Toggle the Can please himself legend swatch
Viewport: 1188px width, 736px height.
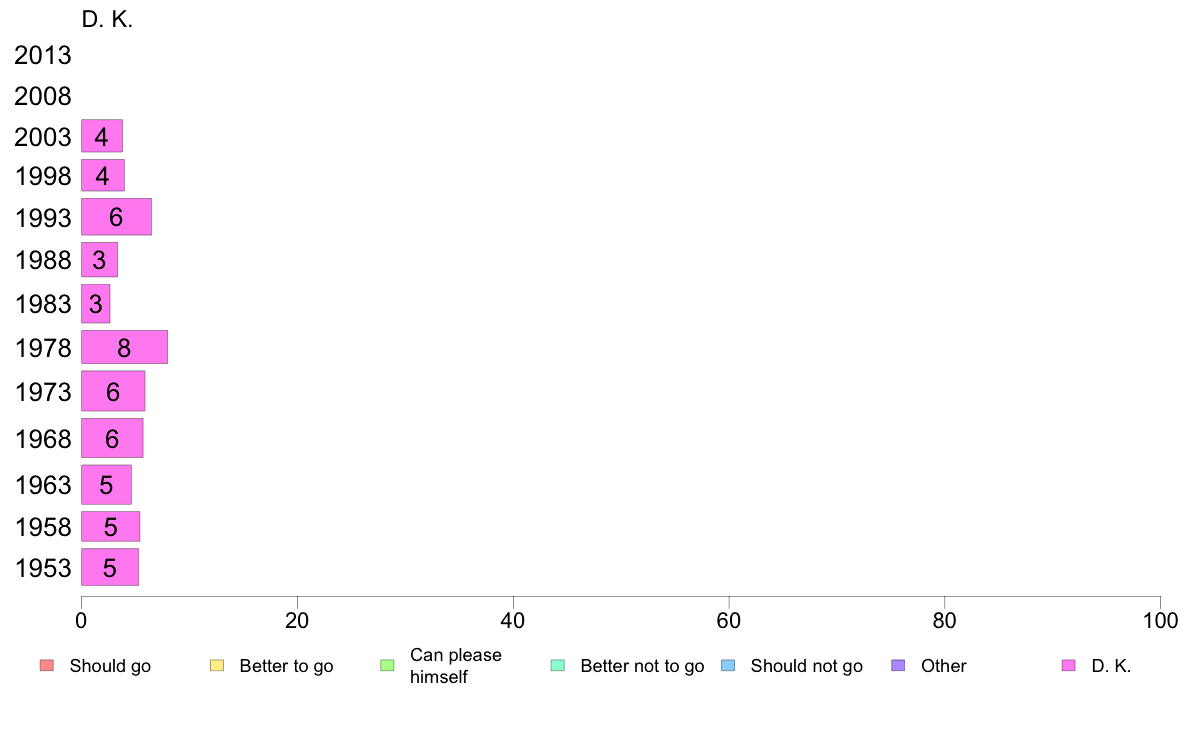[387, 666]
